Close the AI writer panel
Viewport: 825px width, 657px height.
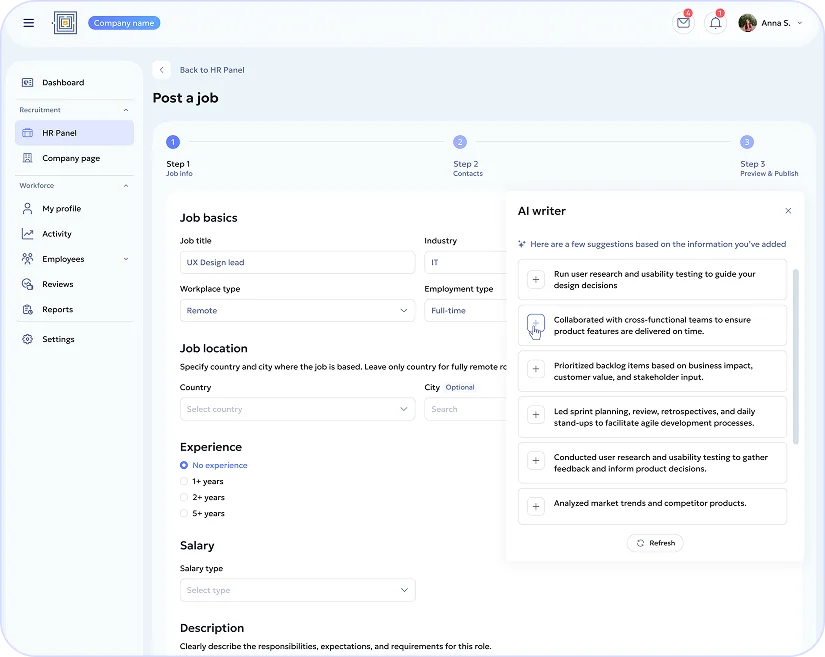tap(788, 211)
